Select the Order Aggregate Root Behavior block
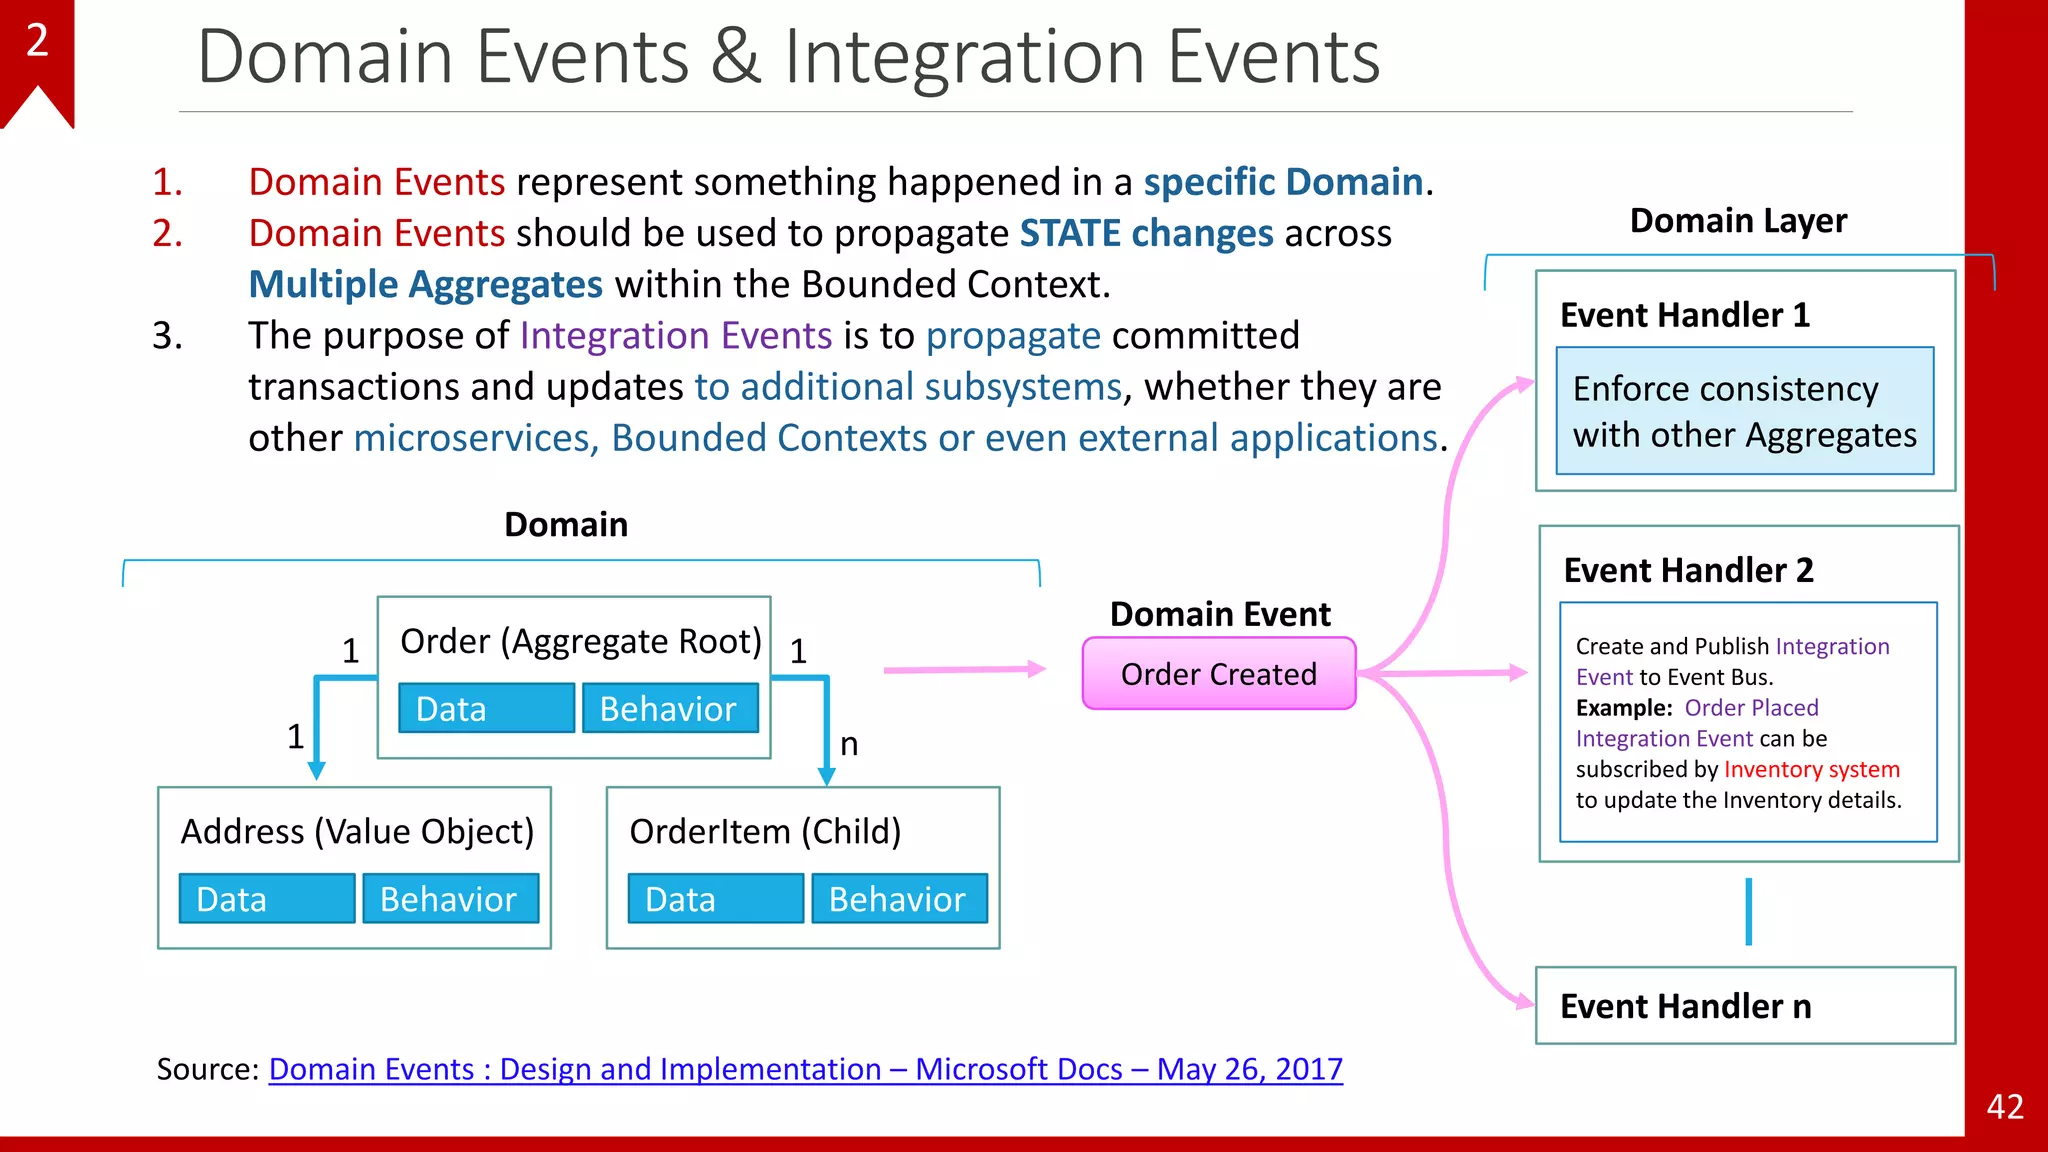Image resolution: width=2048 pixels, height=1152 pixels. pos(669,708)
